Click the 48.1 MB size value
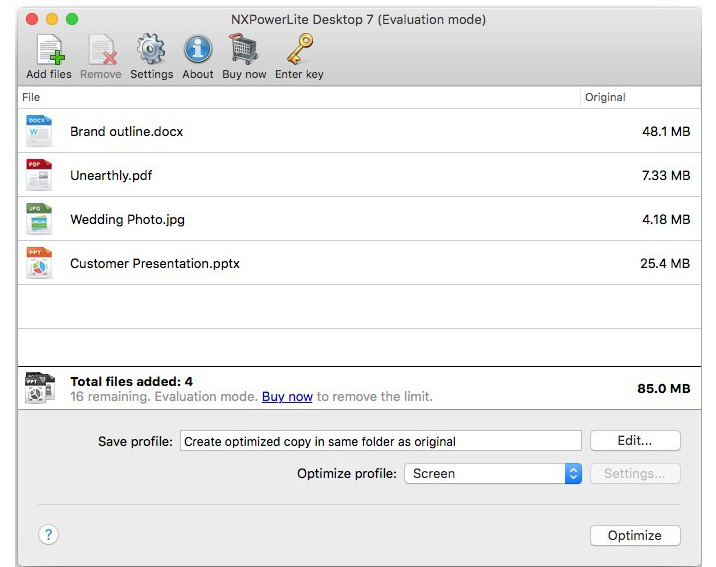 pyautogui.click(x=666, y=131)
